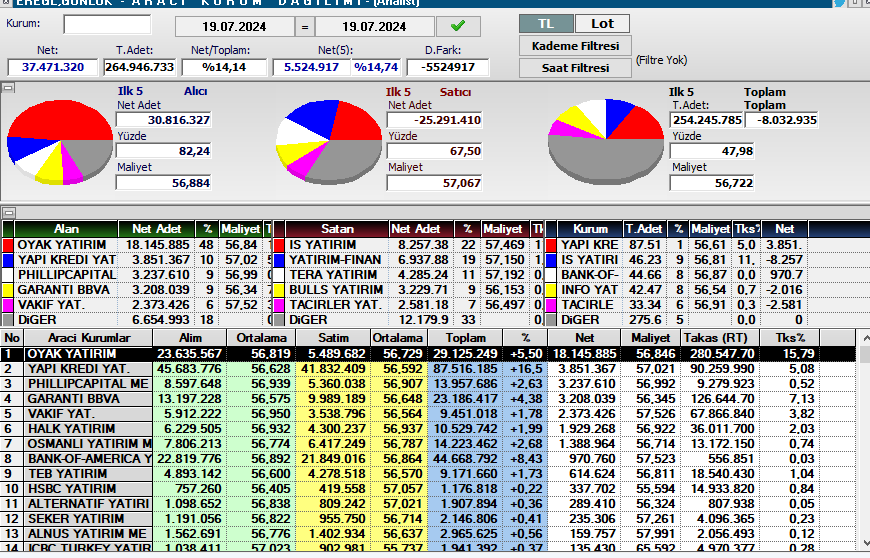Sort main table by Alim header

point(190,338)
